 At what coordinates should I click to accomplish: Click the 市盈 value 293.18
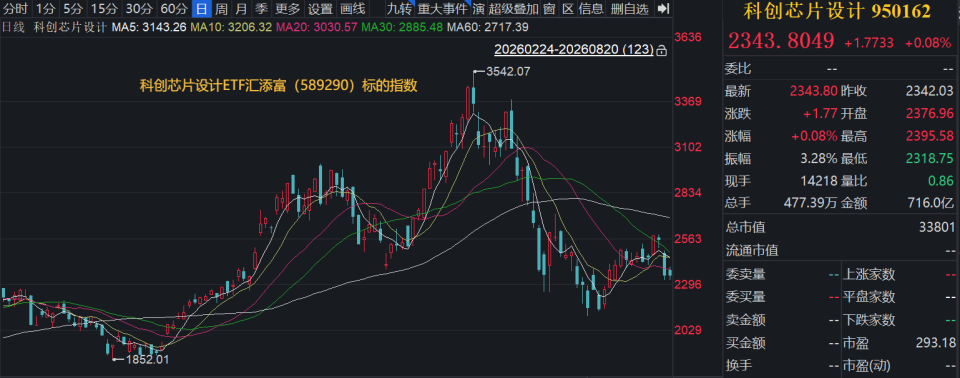(x=935, y=343)
